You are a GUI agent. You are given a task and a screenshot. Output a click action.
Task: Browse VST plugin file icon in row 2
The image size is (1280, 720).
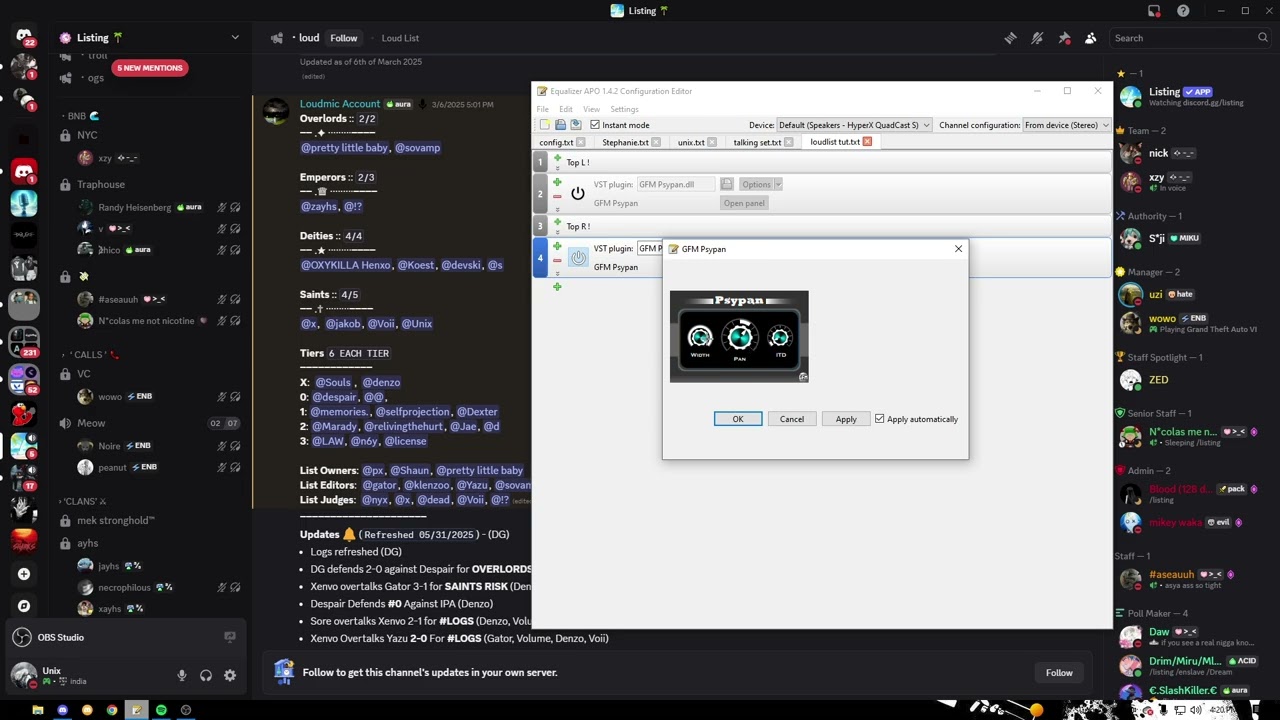727,184
